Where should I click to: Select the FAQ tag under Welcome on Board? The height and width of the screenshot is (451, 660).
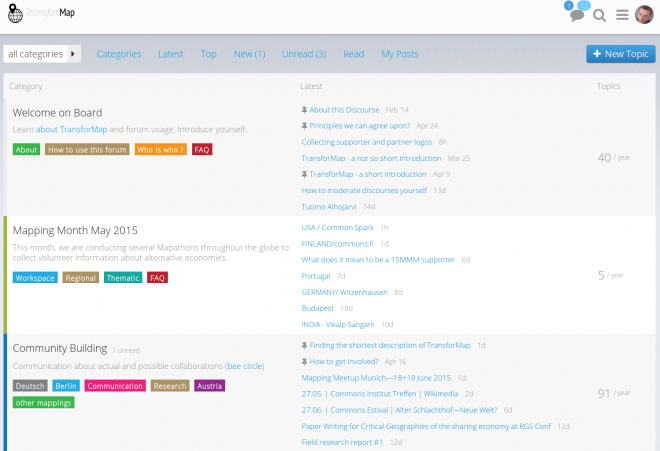click(x=202, y=149)
